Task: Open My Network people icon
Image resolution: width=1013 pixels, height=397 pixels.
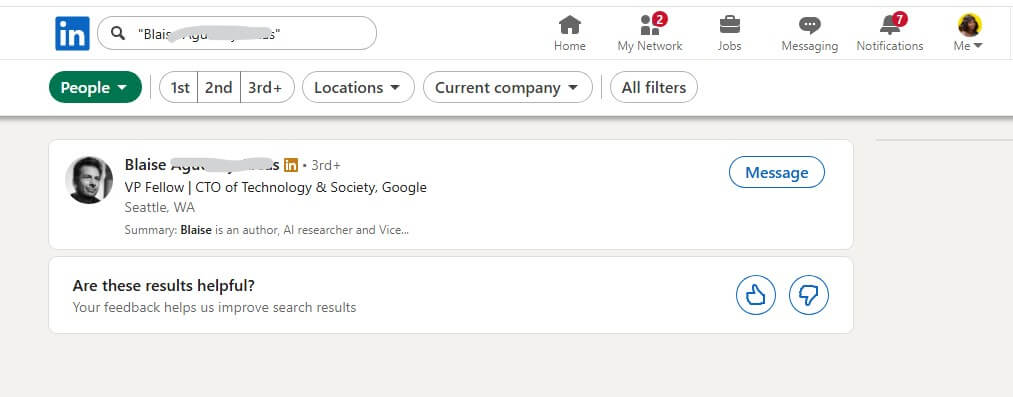Action: click(x=649, y=25)
